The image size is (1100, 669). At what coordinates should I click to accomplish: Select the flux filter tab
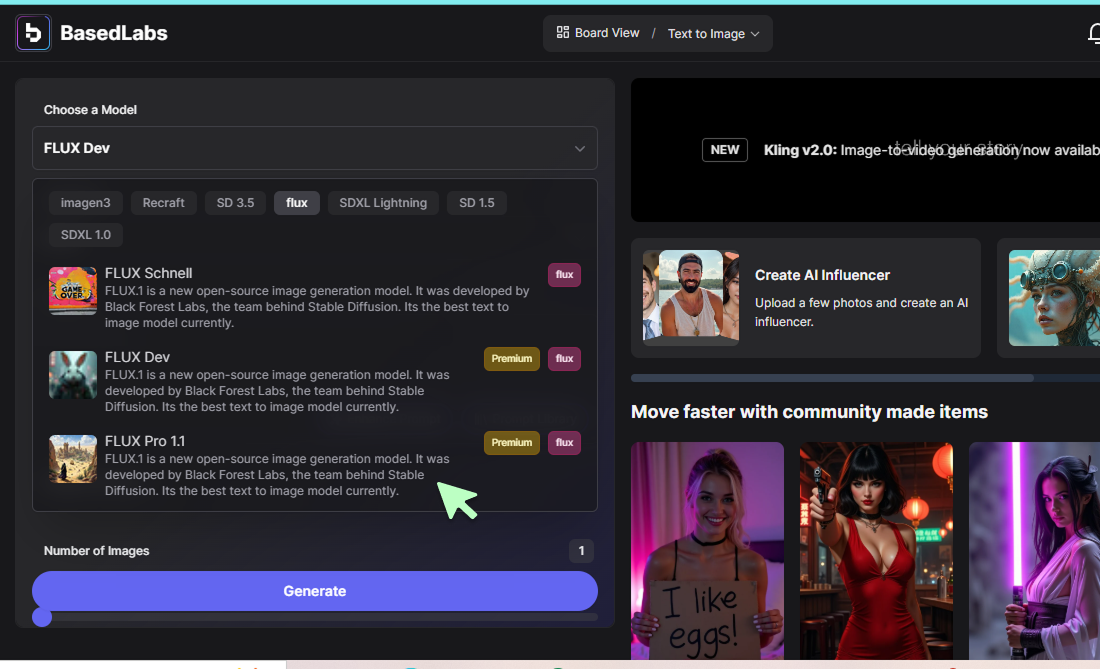(x=297, y=203)
